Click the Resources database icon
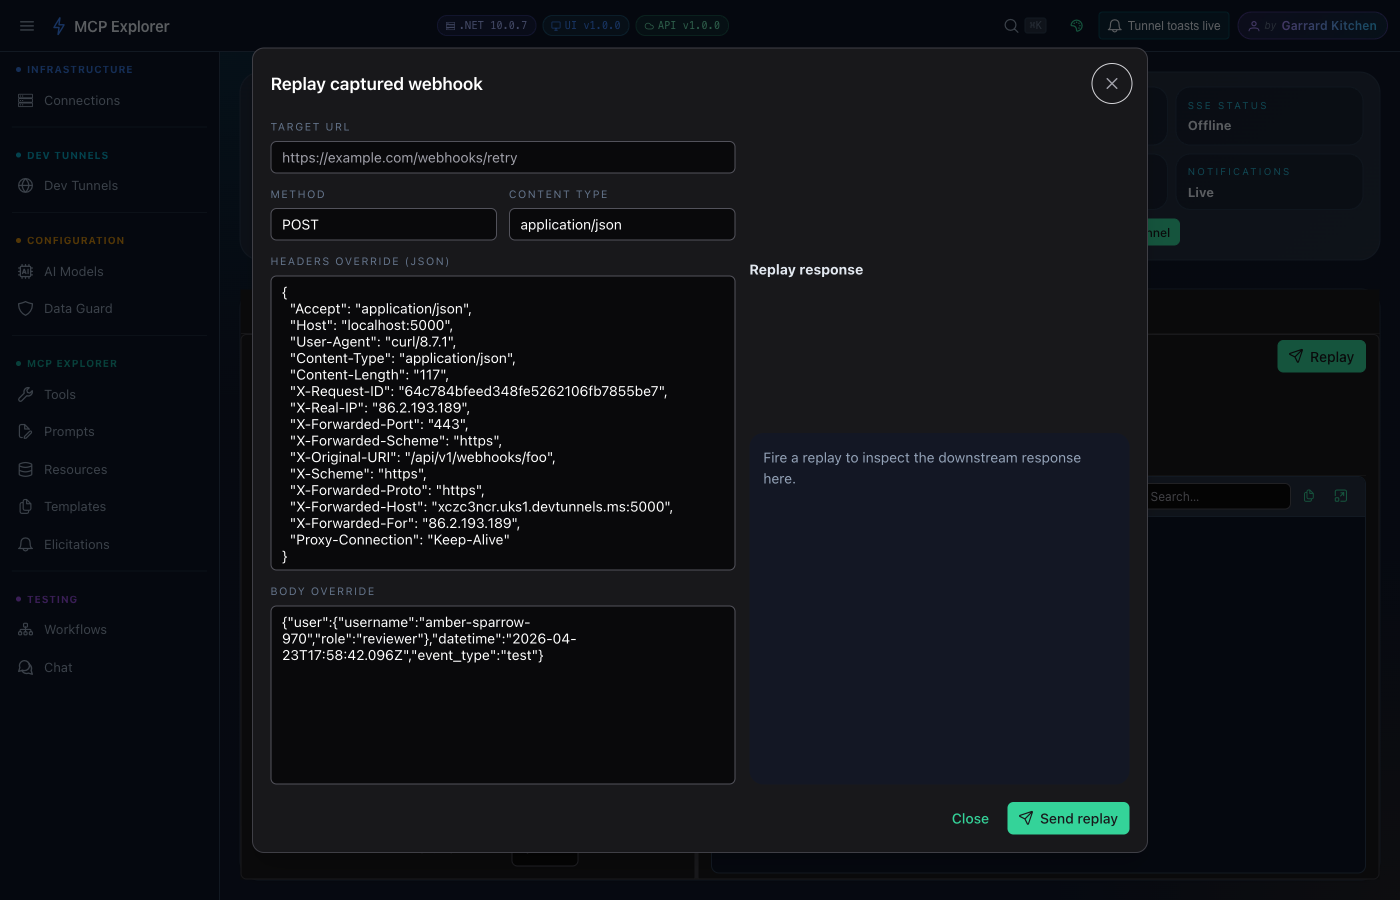This screenshot has width=1400, height=900. coord(26,470)
